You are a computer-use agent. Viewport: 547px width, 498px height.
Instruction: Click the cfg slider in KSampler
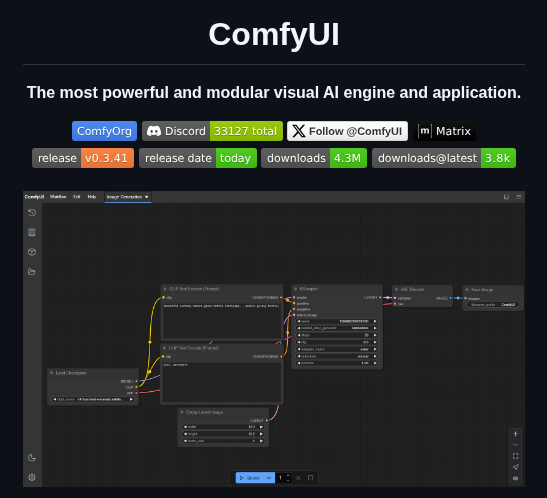pos(337,342)
